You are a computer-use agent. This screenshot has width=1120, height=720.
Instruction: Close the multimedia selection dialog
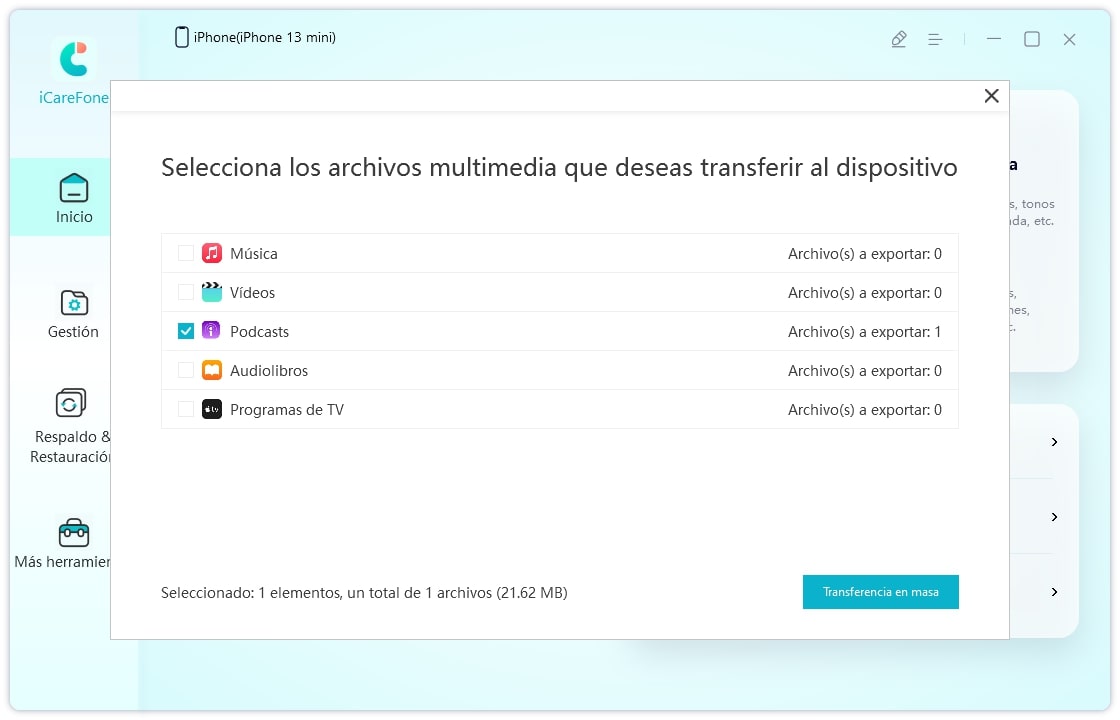(991, 96)
